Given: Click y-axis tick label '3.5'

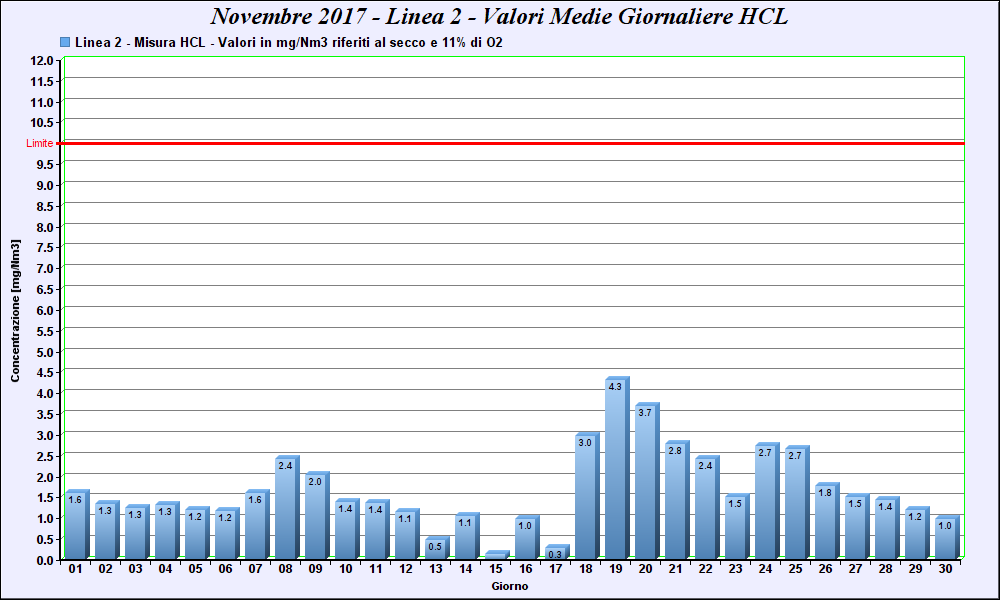Looking at the screenshot, I should click(x=44, y=415).
